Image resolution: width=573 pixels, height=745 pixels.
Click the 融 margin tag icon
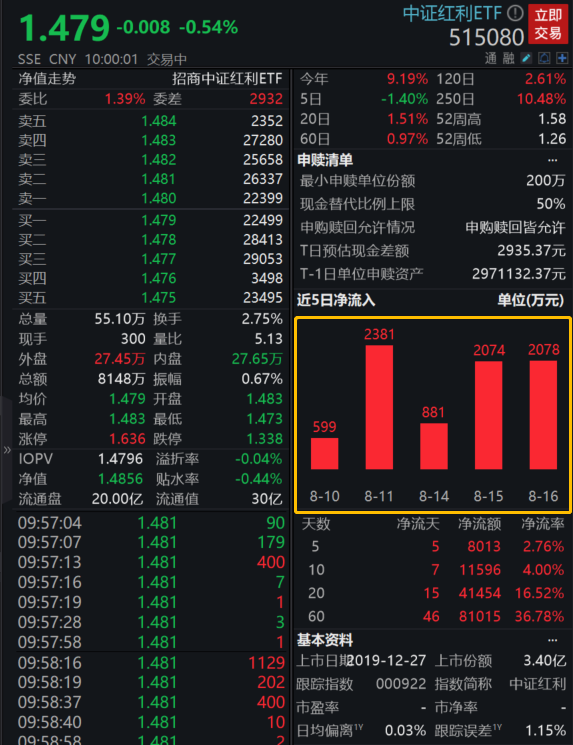(508, 58)
